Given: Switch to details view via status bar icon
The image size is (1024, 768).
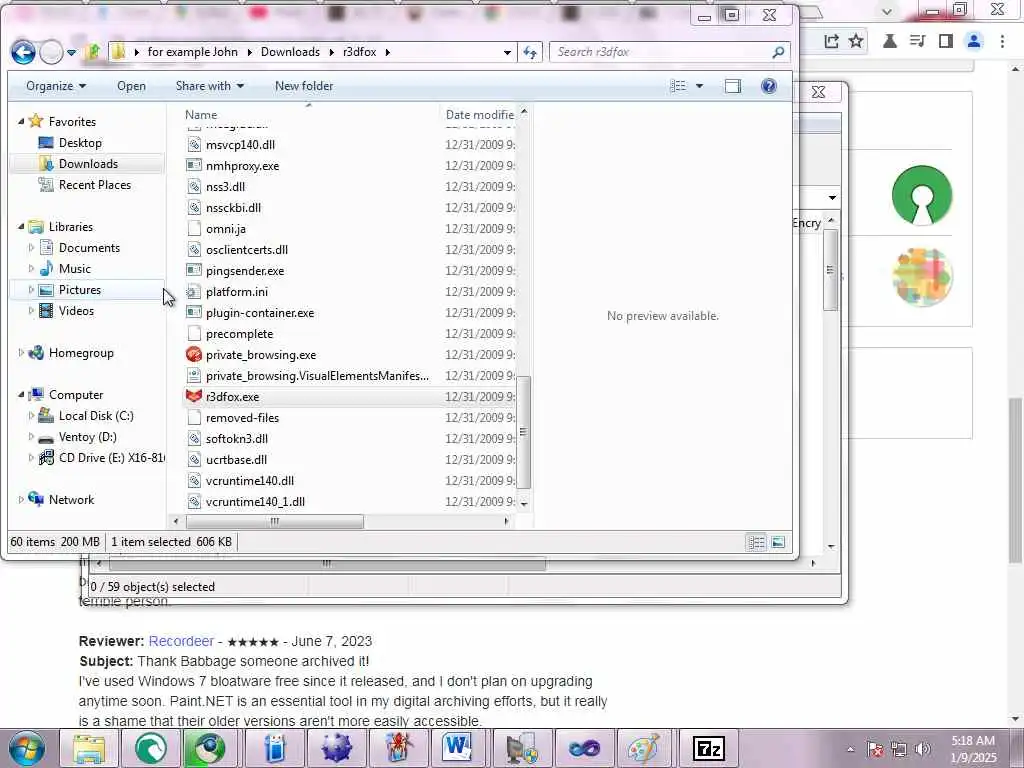Looking at the screenshot, I should click(x=756, y=542).
